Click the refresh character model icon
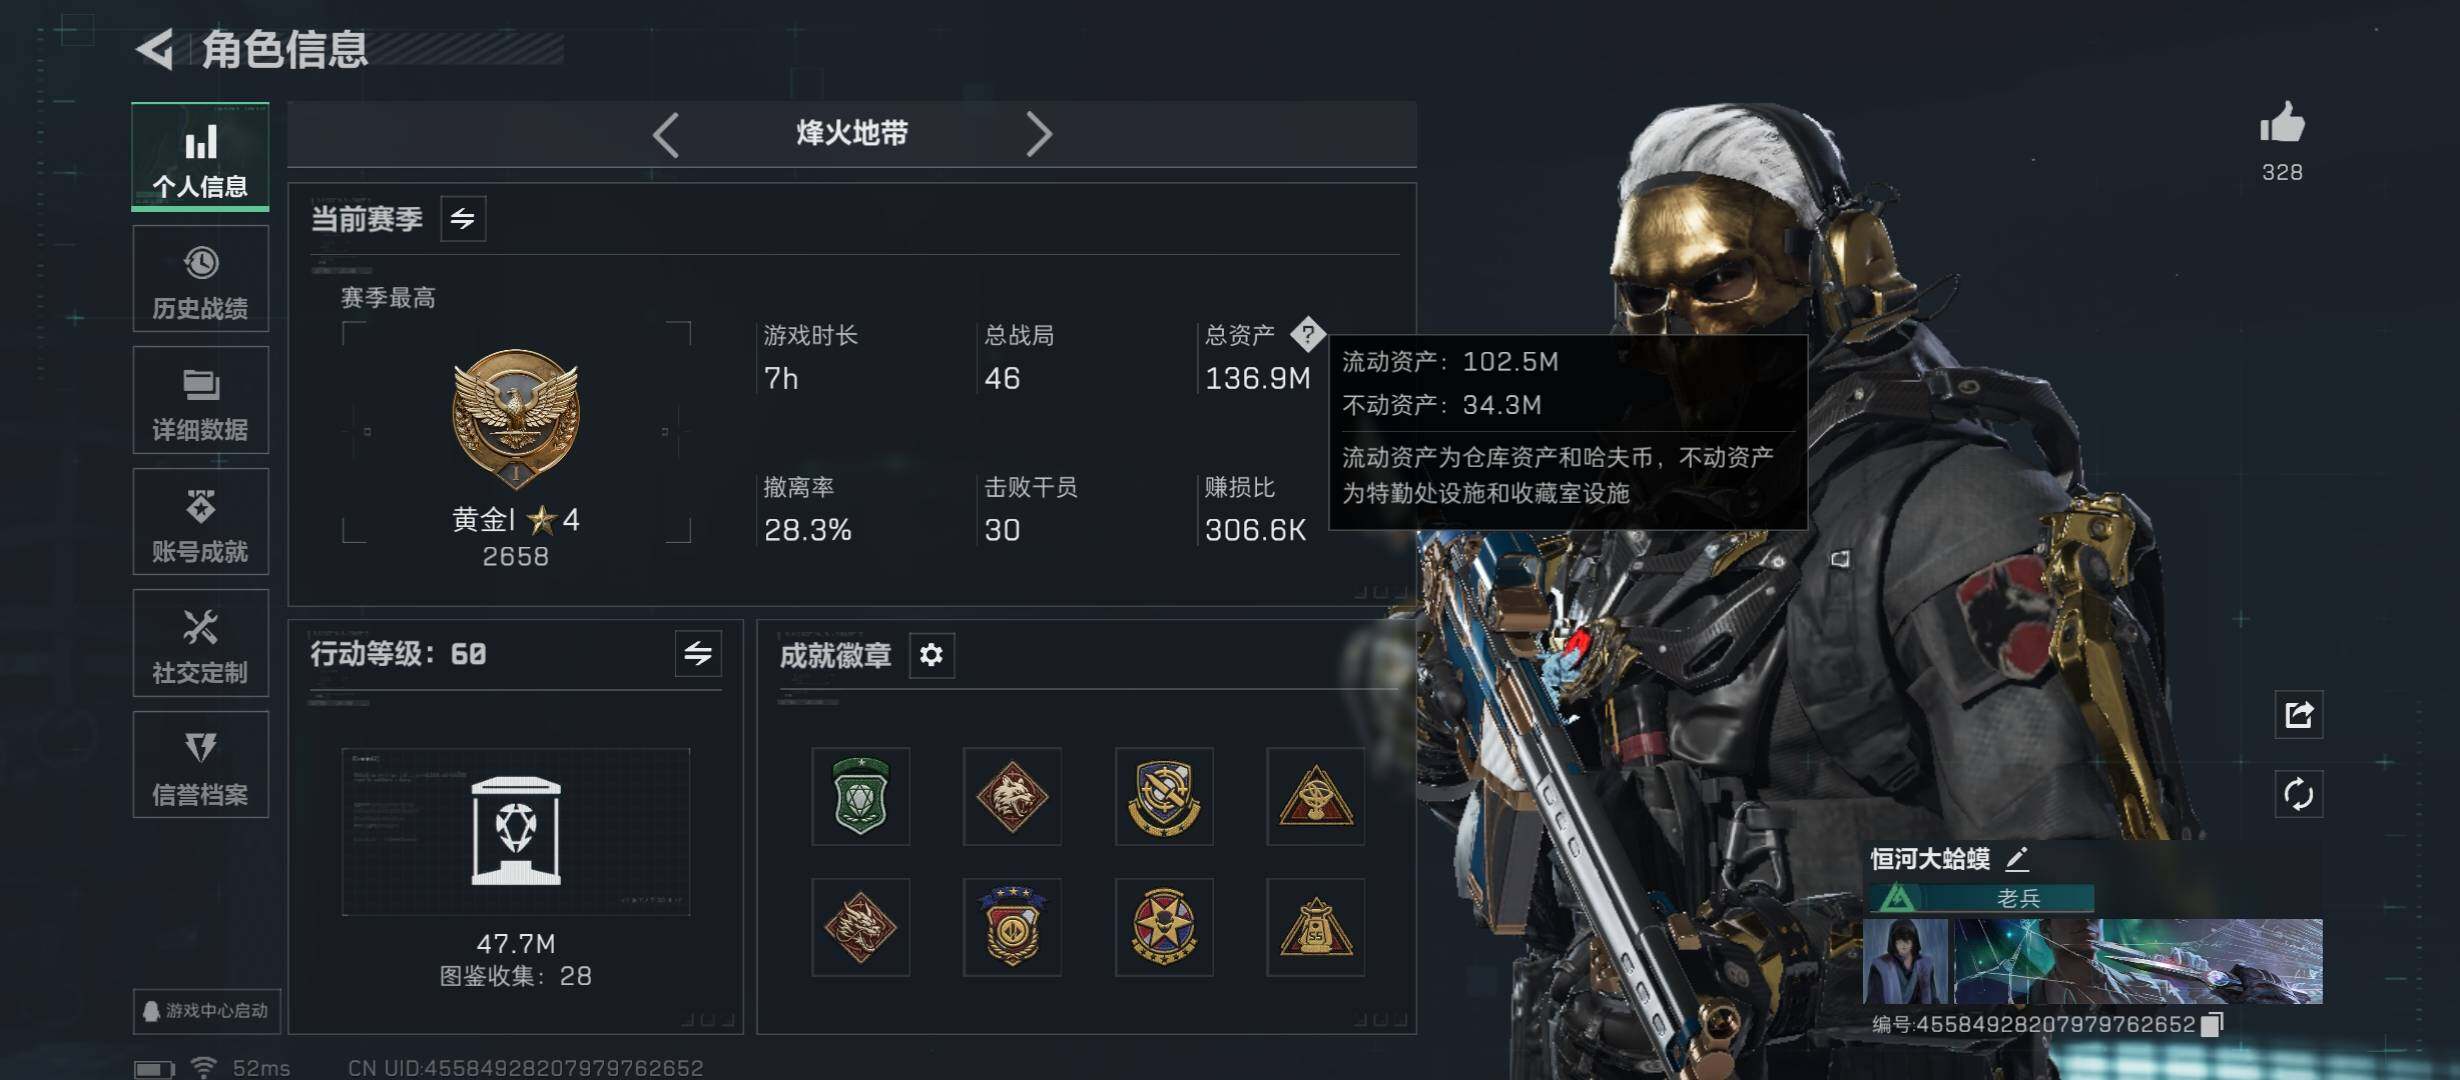The width and height of the screenshot is (2460, 1080). (x=2298, y=795)
